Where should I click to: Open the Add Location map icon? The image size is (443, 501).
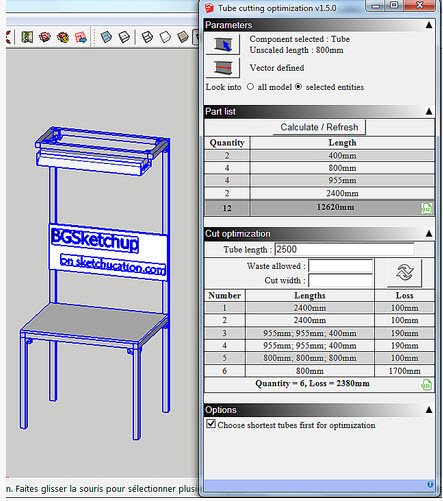click(27, 37)
